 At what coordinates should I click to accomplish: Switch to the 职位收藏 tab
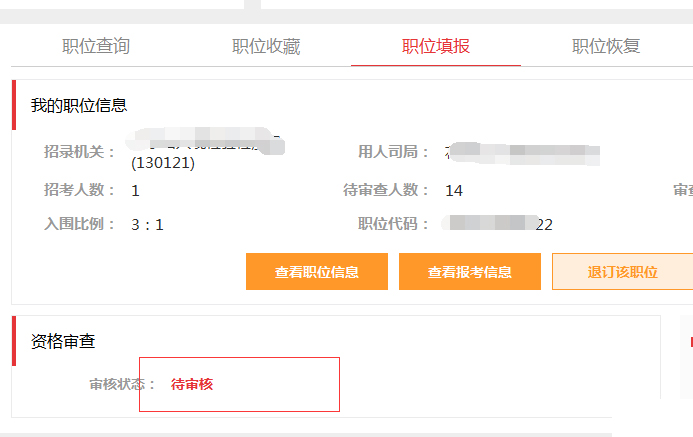266,46
